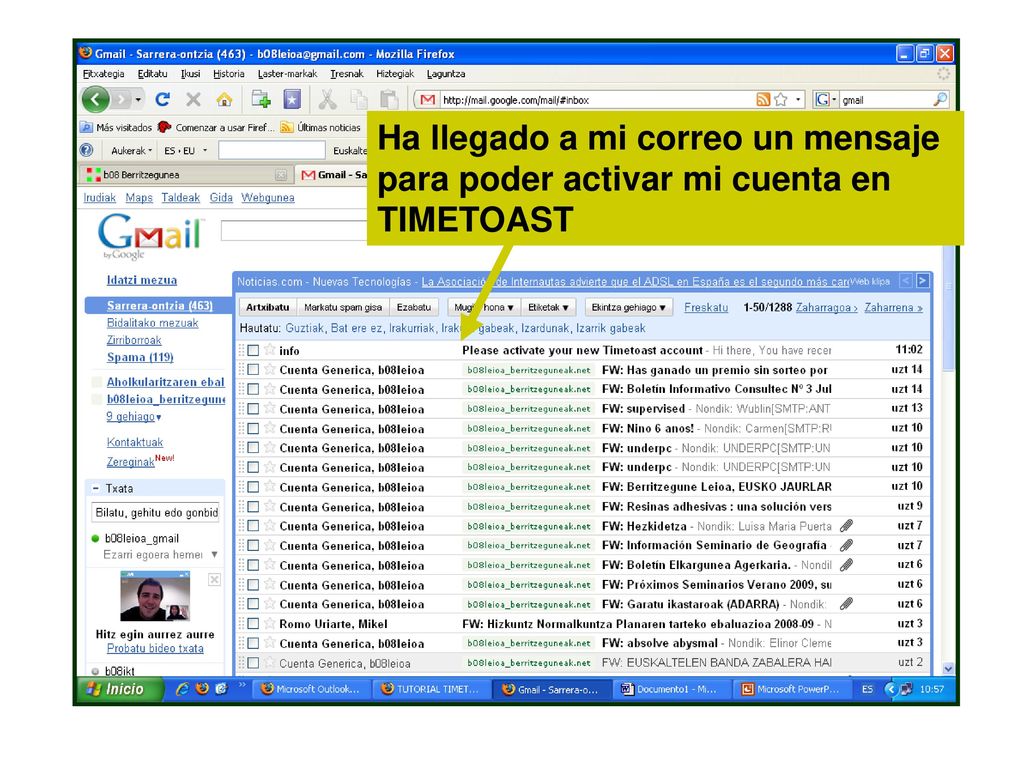Click Markatu spam gisa button
Viewport: 1024px width, 768px height.
343,307
